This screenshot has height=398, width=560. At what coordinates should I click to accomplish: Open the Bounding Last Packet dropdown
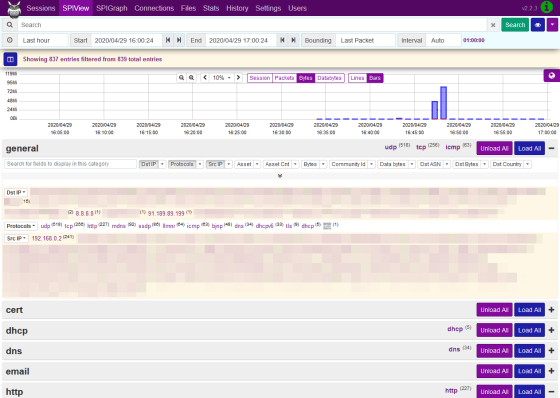point(365,40)
